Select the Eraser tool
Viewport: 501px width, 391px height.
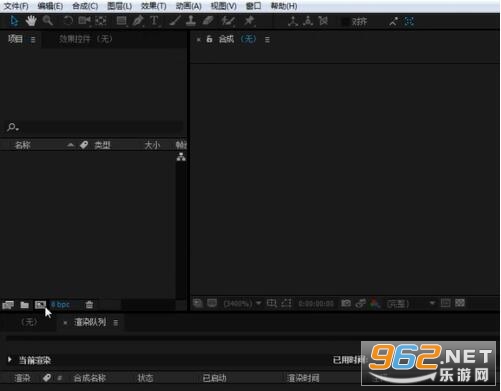coord(208,21)
